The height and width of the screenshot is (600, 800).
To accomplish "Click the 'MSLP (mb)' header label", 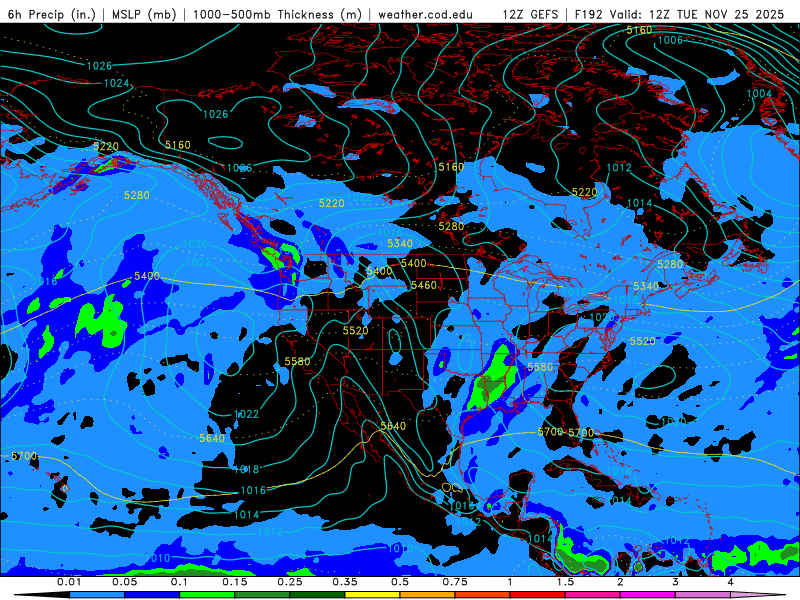I will pyautogui.click(x=144, y=14).
